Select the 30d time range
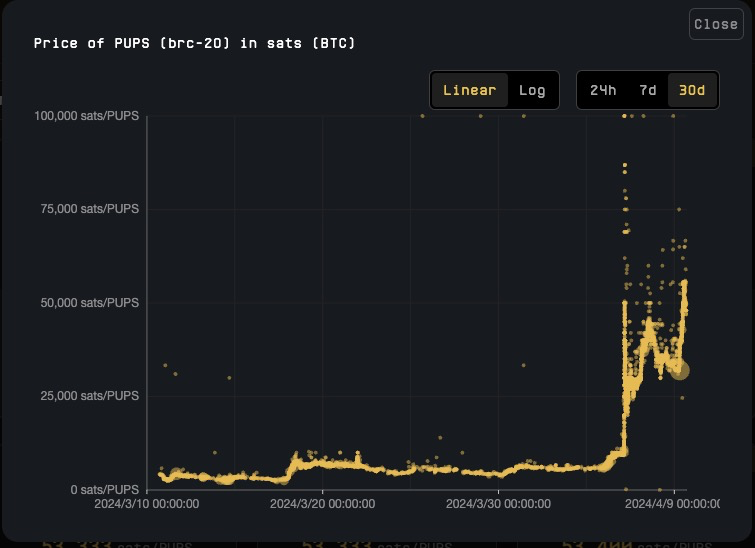Screen dimensions: 755x548 pos(692,90)
